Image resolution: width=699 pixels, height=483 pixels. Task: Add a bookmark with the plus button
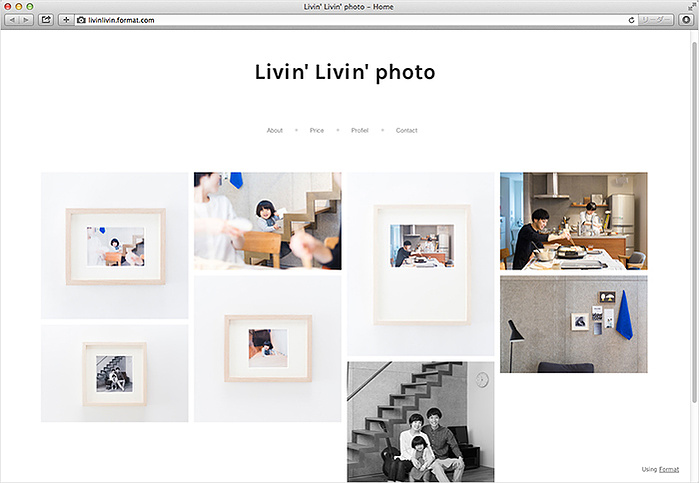click(66, 20)
